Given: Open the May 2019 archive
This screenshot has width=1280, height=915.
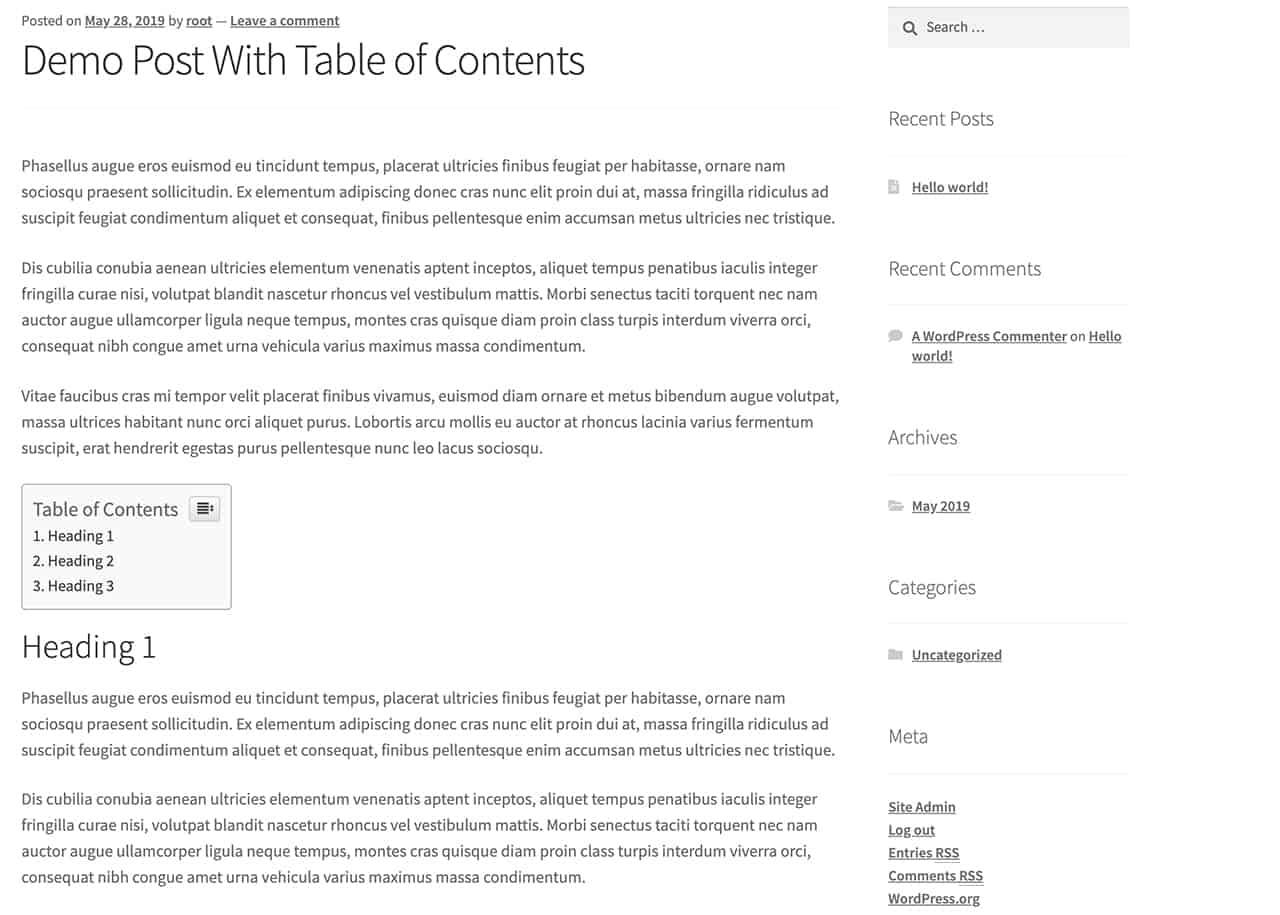Looking at the screenshot, I should (x=941, y=506).
